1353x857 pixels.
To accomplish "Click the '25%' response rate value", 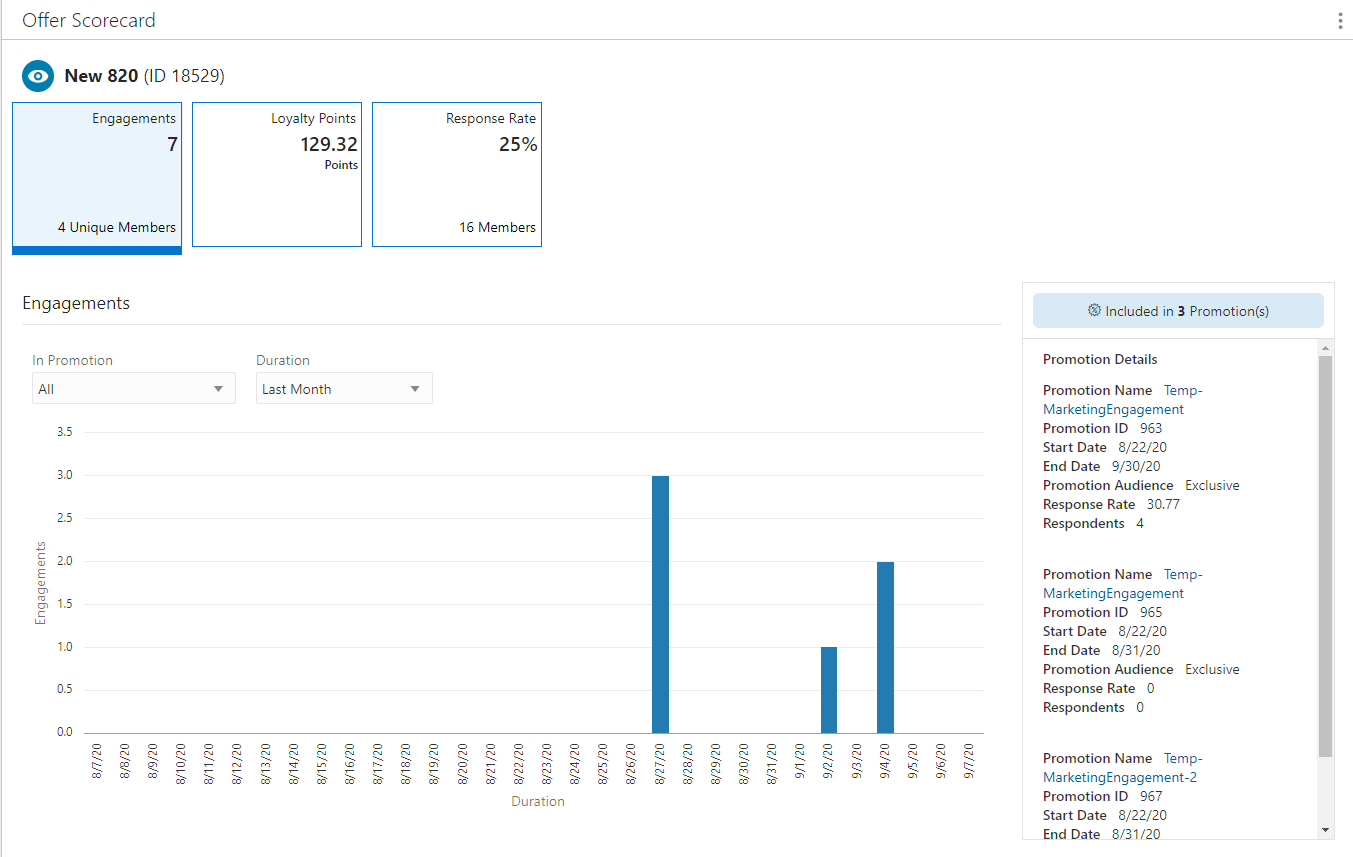I will click(518, 145).
